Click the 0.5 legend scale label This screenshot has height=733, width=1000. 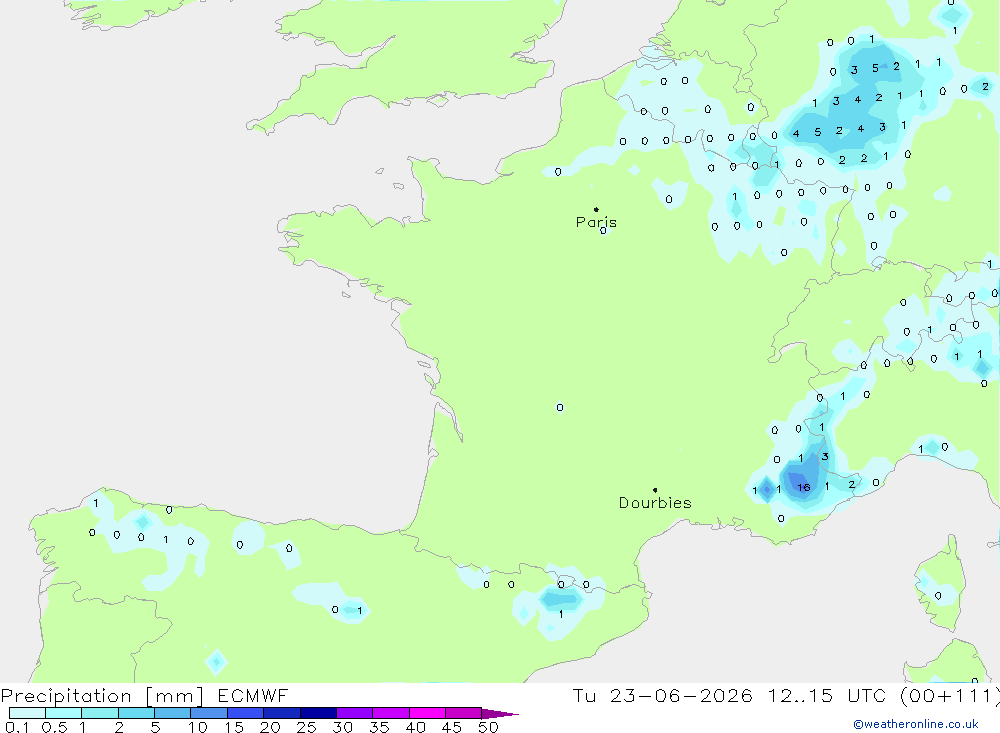[x=55, y=727]
